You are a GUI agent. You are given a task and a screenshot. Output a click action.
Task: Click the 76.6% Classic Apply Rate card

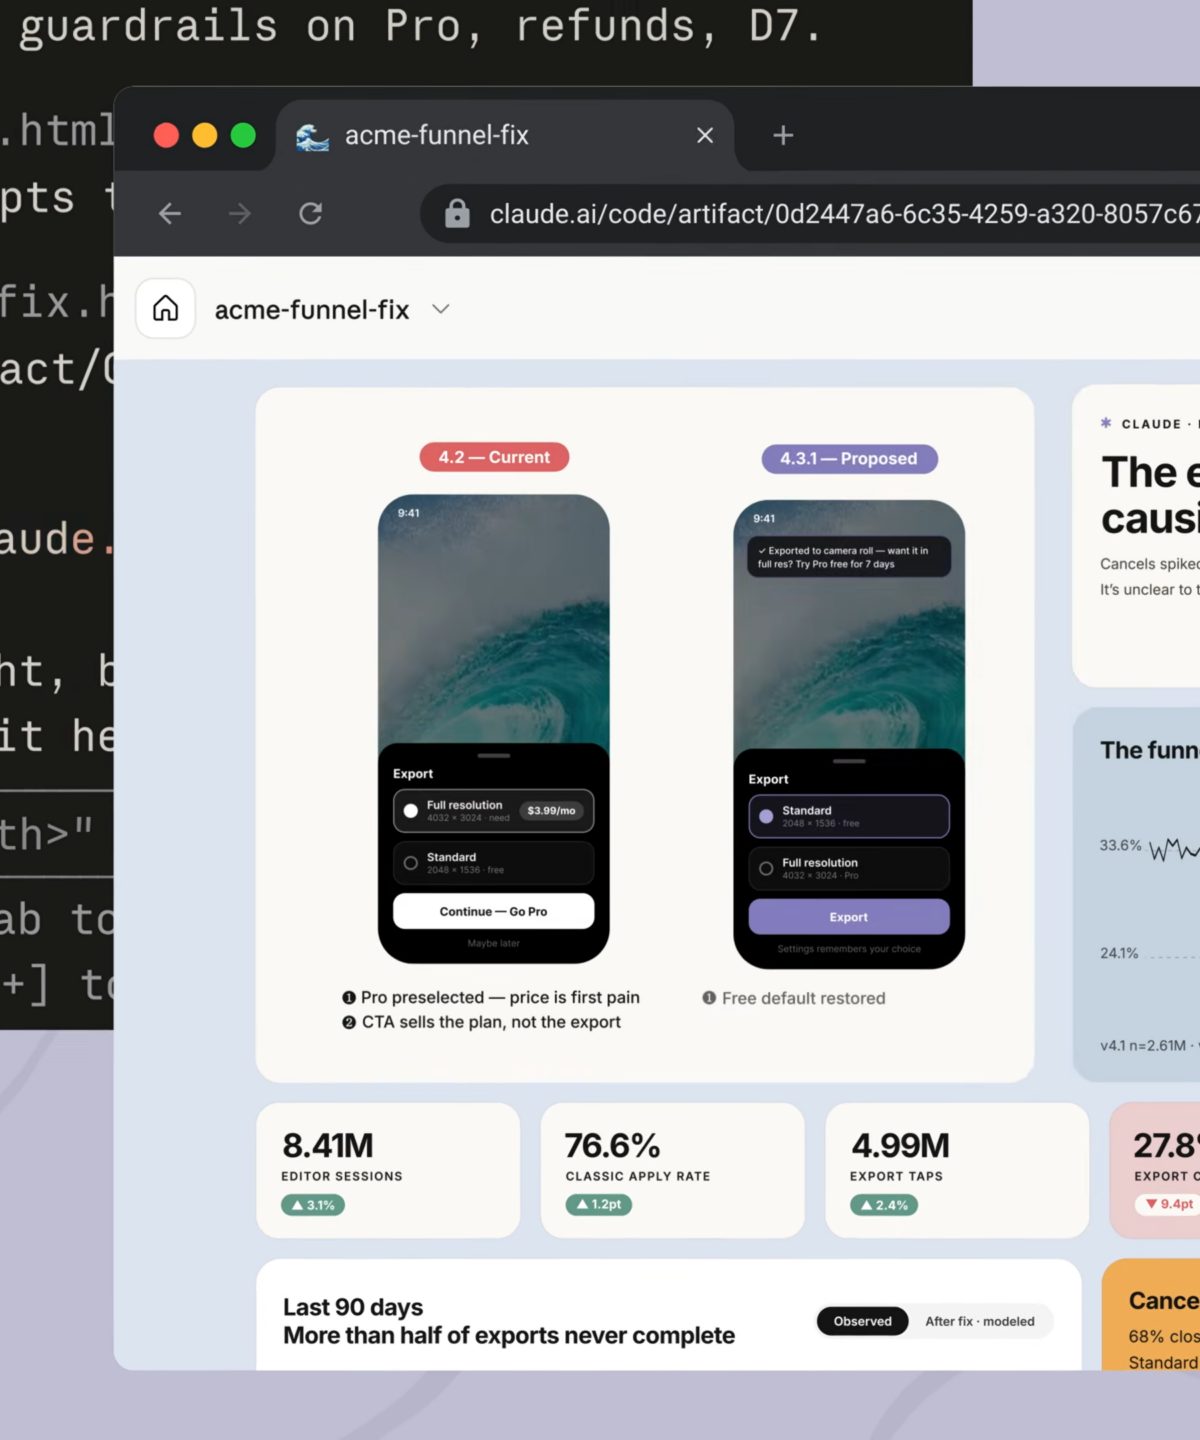(x=672, y=1170)
